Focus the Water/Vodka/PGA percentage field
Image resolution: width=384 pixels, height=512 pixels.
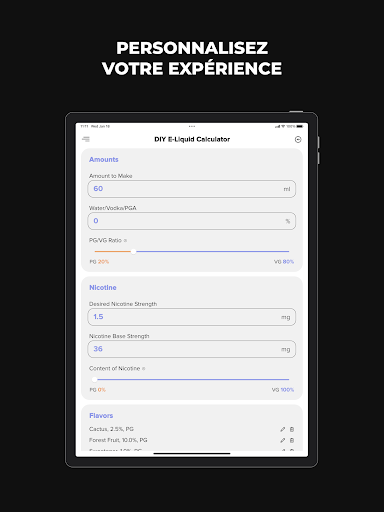click(192, 221)
